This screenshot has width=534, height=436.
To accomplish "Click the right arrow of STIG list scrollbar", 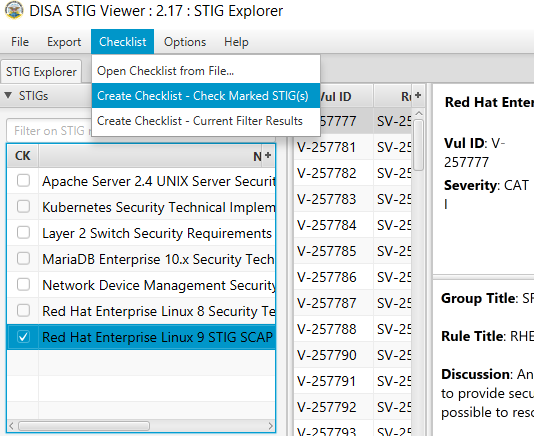I will 271,426.
